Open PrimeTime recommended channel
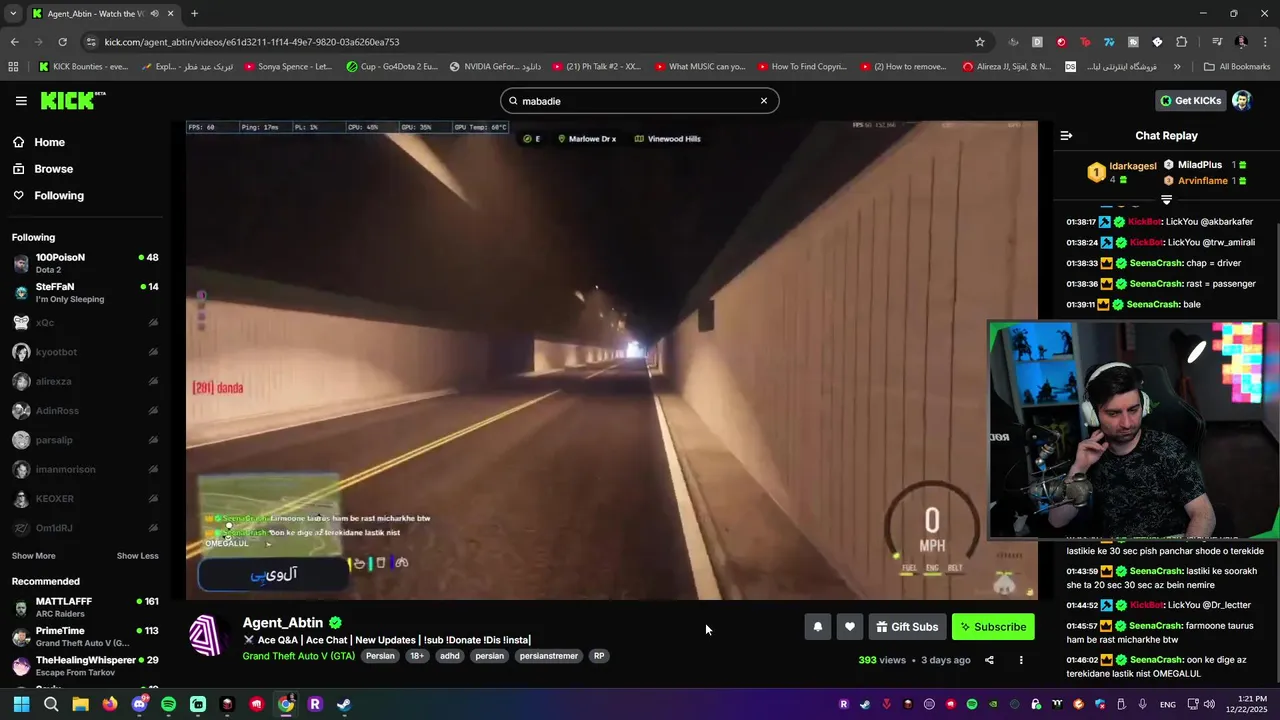This screenshot has width=1280, height=720. 85,636
